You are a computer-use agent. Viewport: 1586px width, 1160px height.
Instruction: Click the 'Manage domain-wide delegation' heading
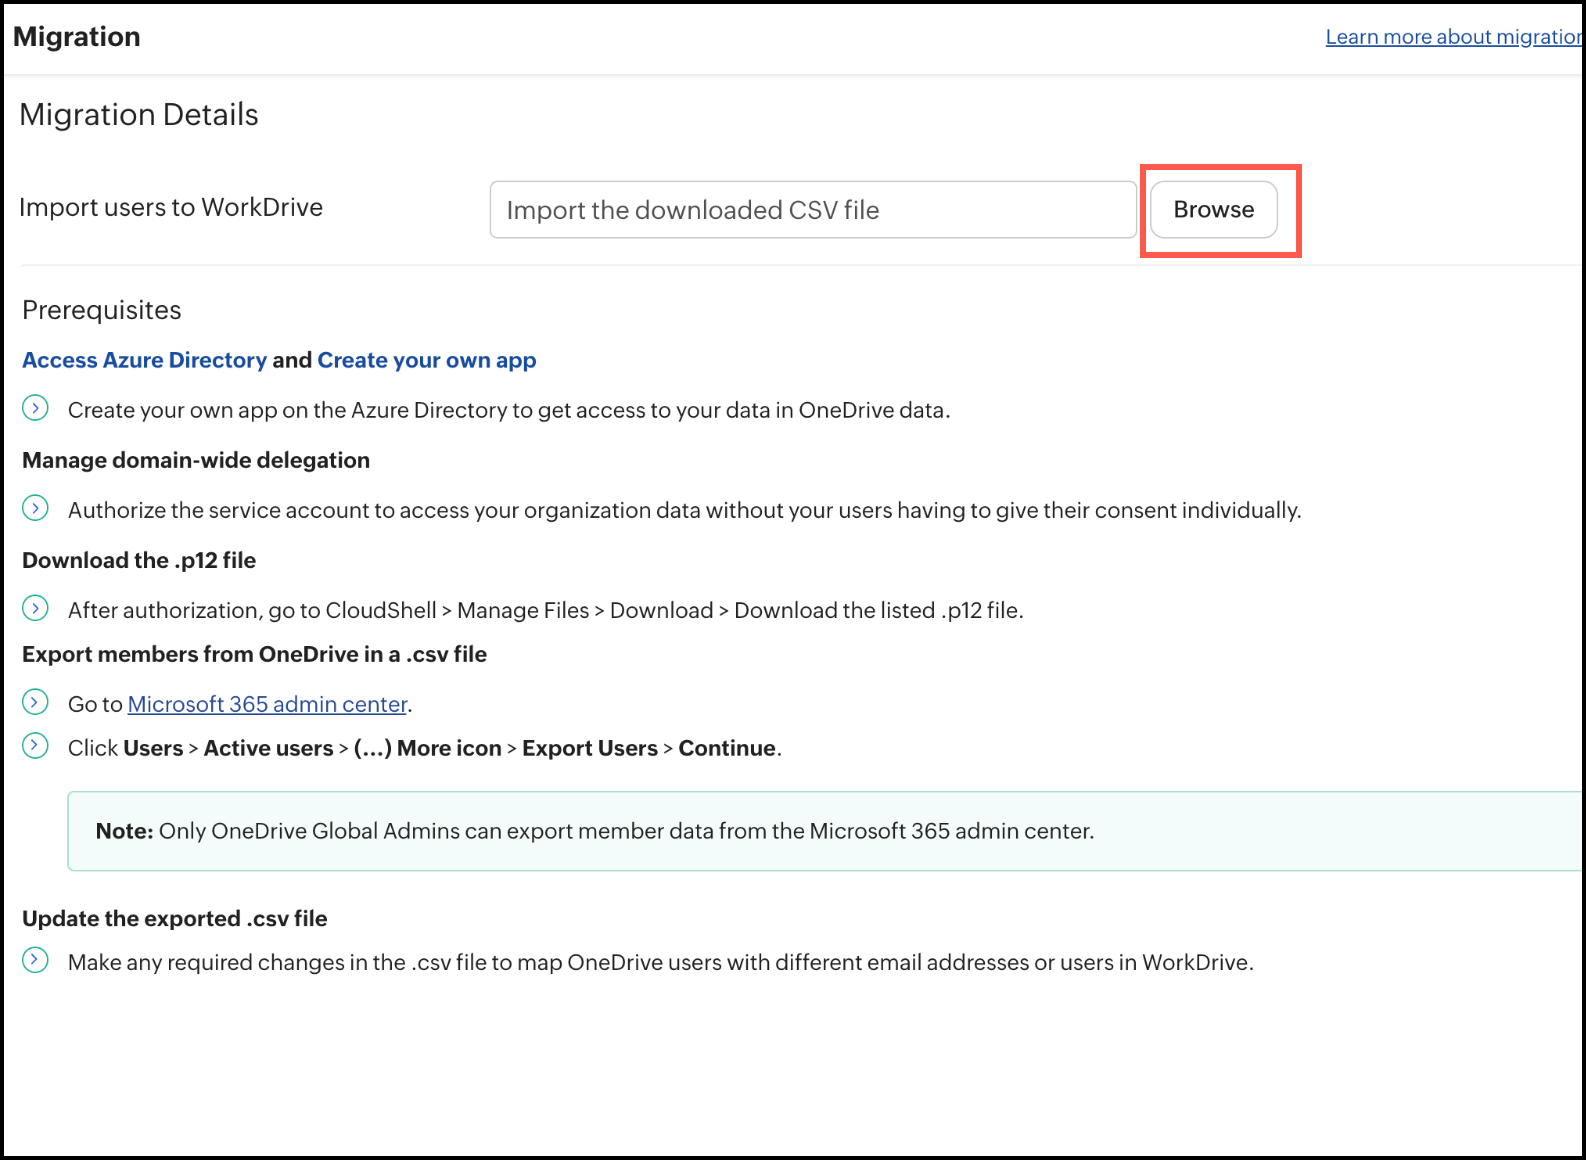click(x=196, y=460)
